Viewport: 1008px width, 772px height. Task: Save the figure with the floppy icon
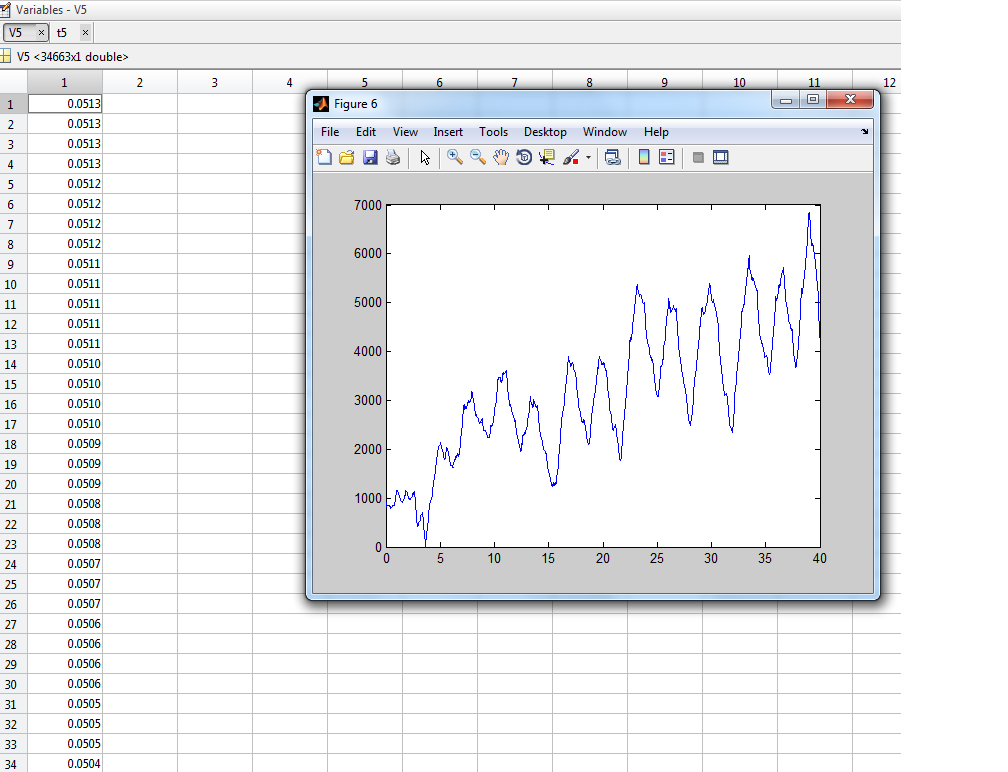(x=370, y=157)
